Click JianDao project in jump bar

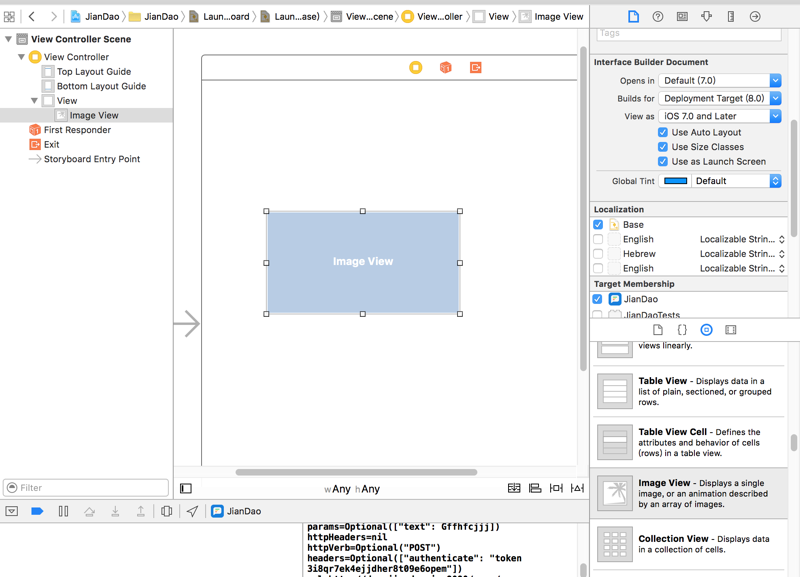95,17
